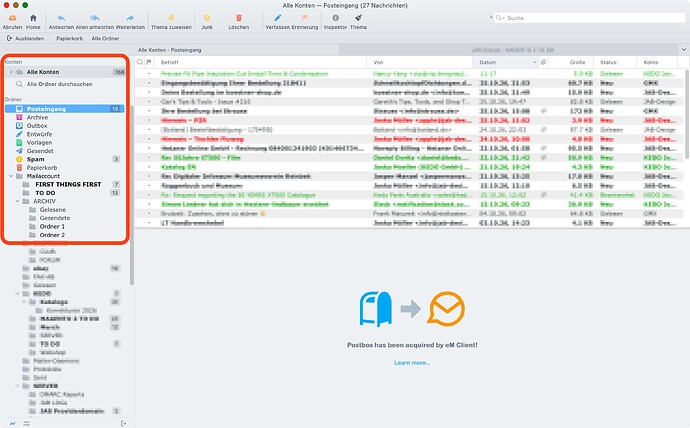This screenshot has height=428, width=690.
Task: Go to the Home view
Action: click(x=33, y=22)
